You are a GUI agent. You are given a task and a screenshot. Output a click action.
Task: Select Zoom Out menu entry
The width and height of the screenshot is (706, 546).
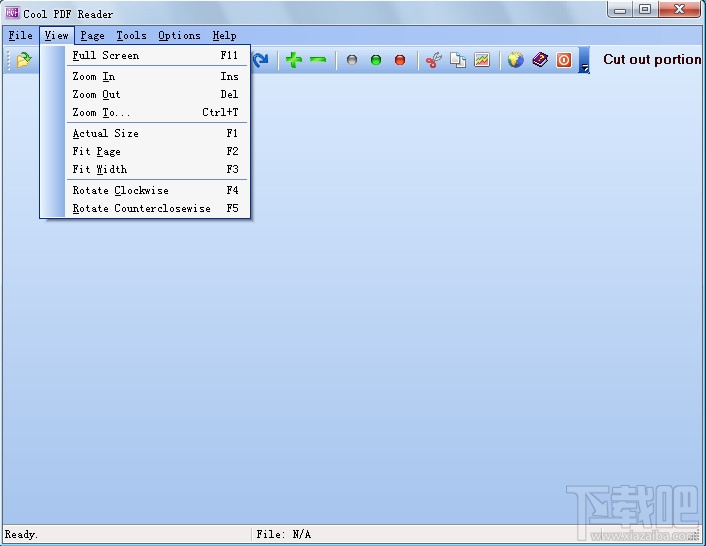coord(158,95)
